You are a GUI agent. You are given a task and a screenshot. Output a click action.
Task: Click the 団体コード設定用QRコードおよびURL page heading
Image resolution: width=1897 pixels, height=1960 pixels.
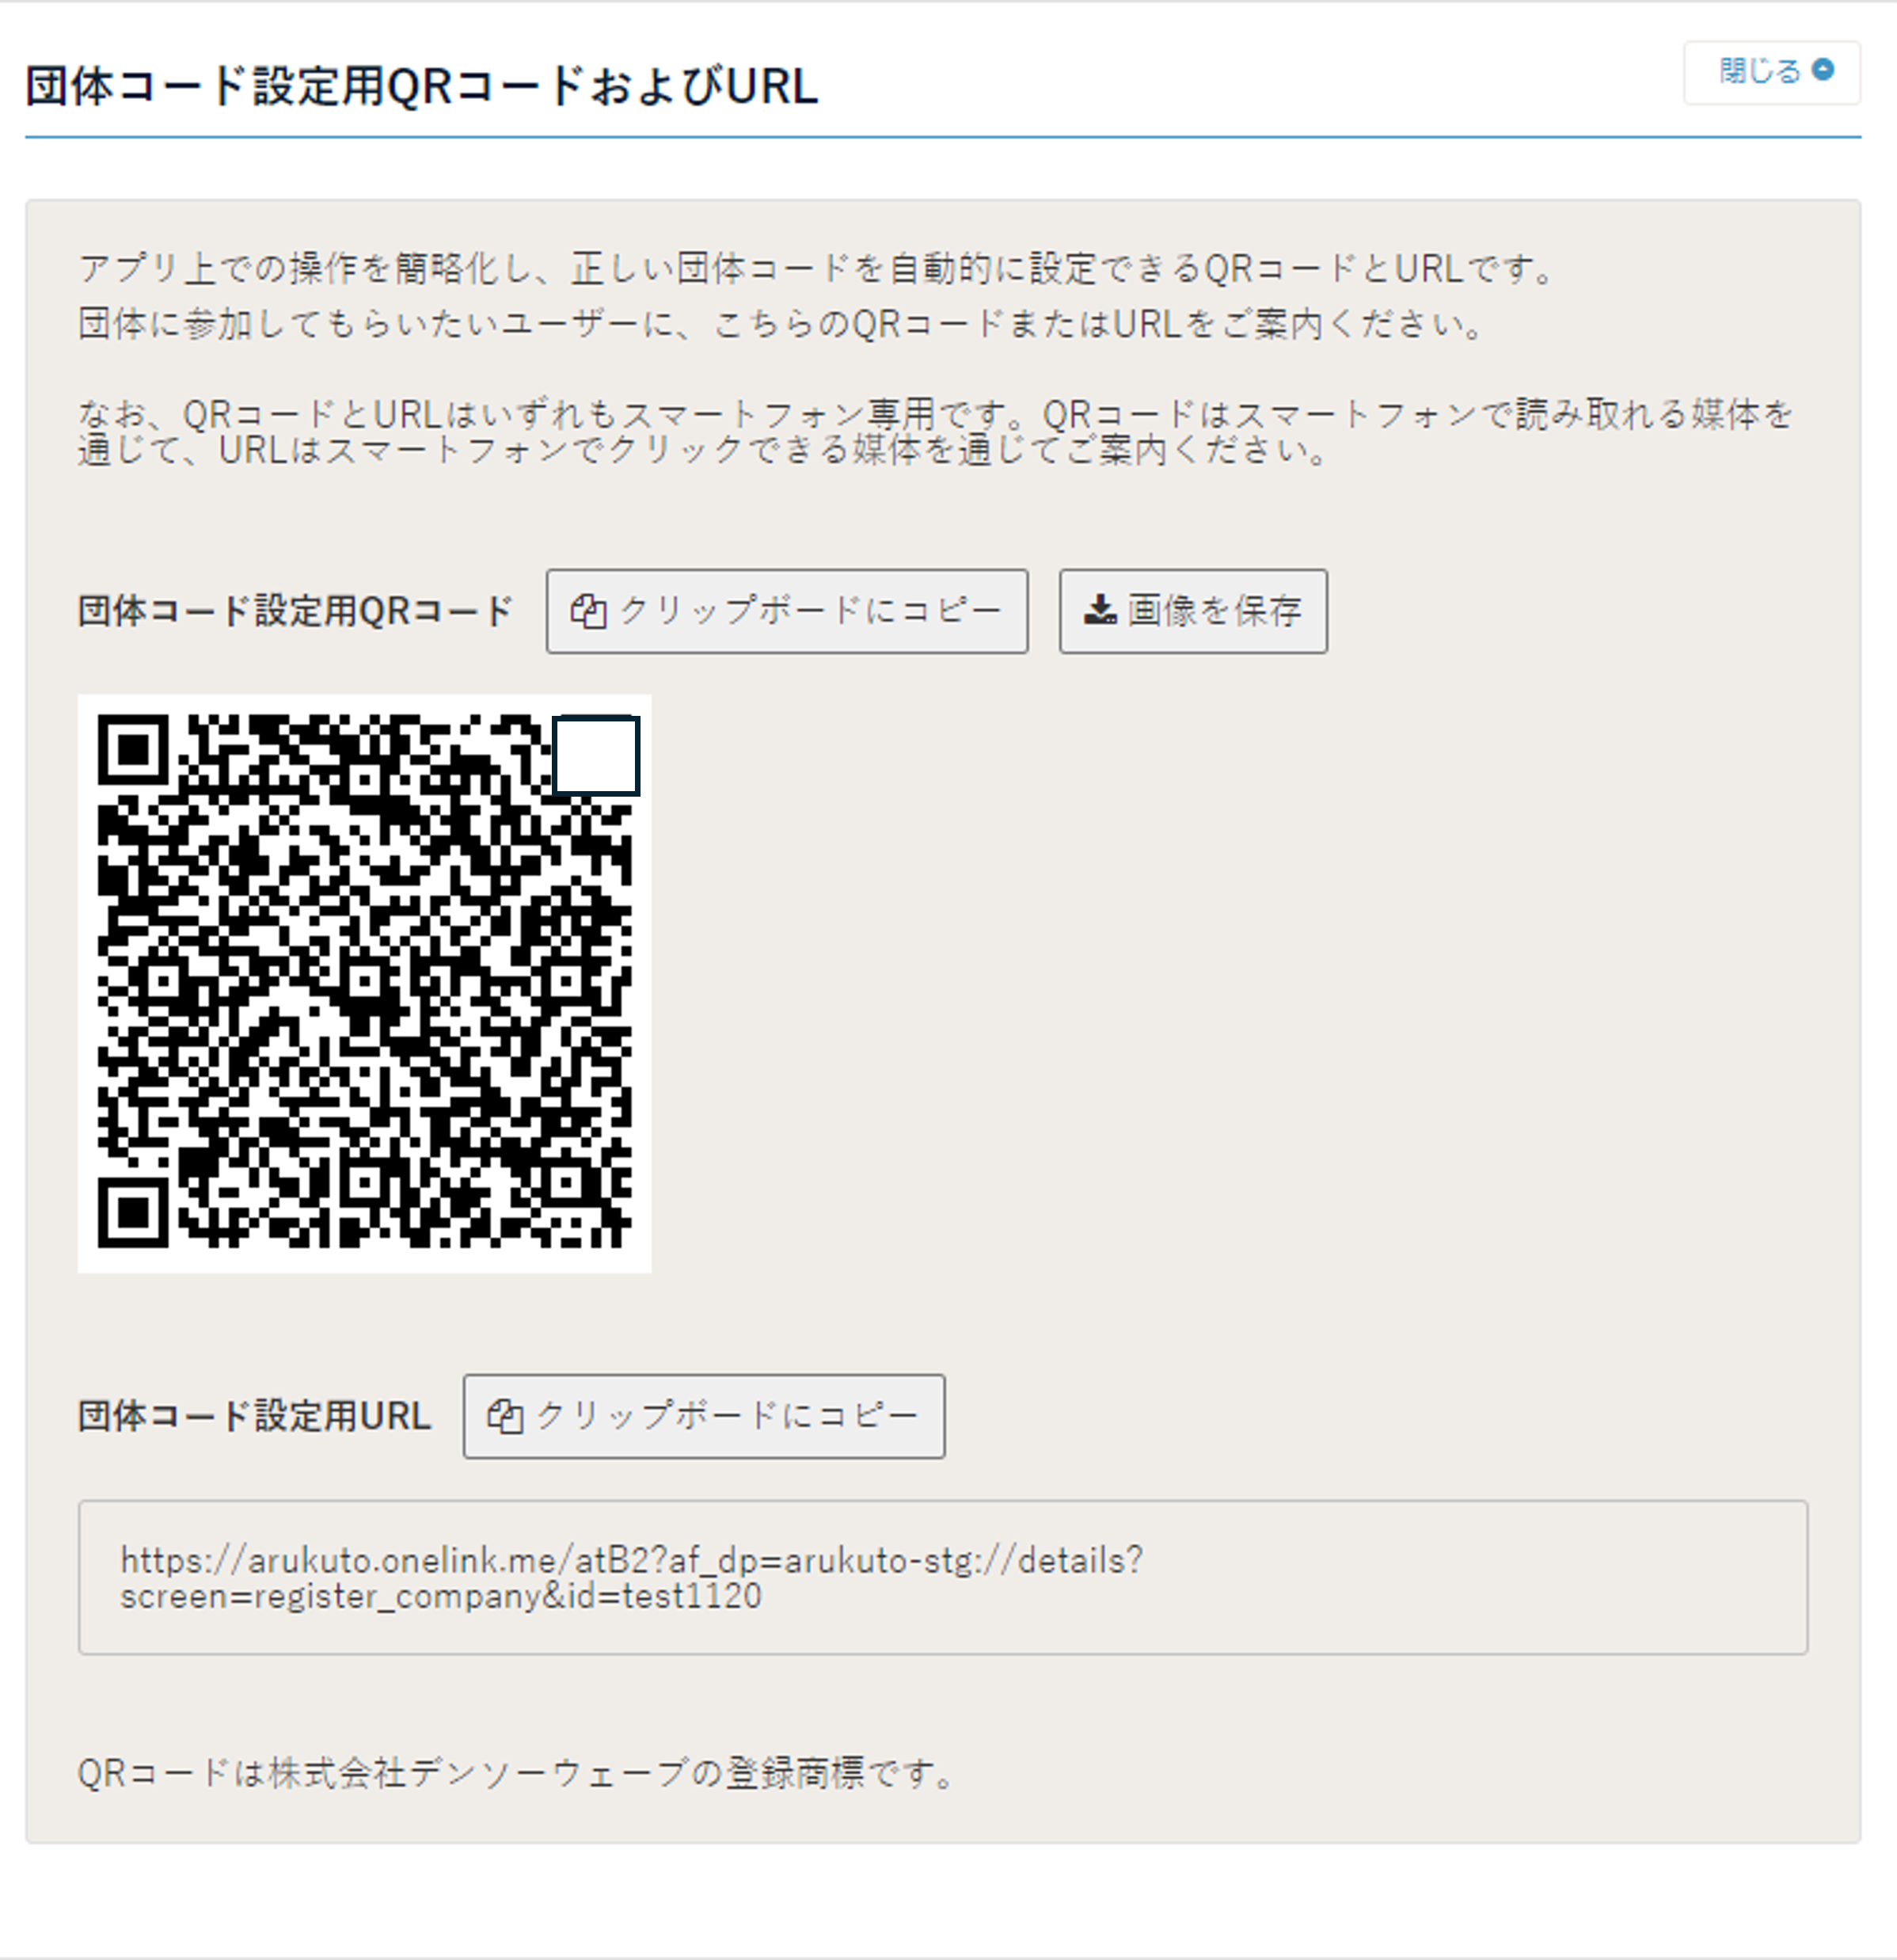(x=421, y=86)
